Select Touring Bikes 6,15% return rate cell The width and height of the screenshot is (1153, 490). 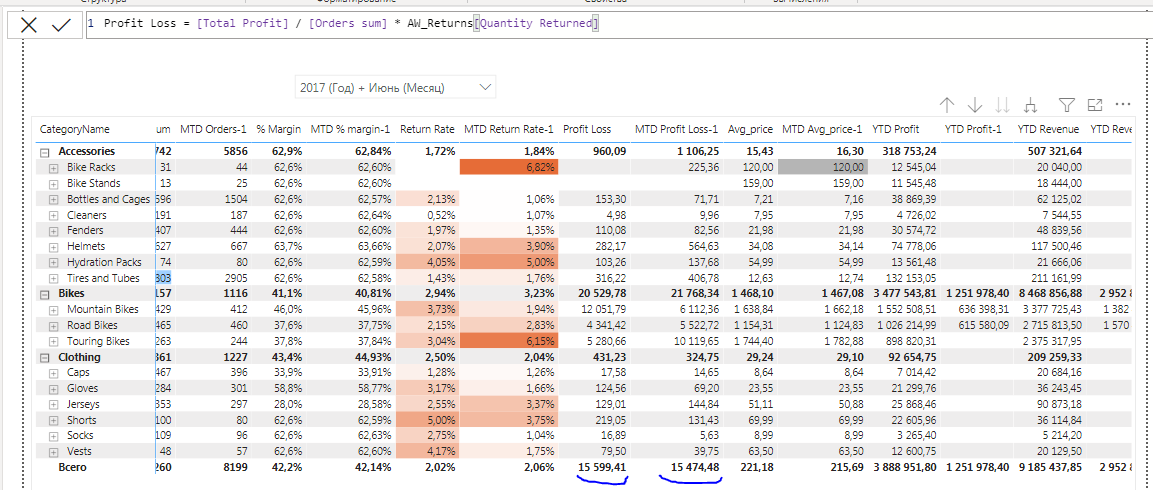pos(509,341)
